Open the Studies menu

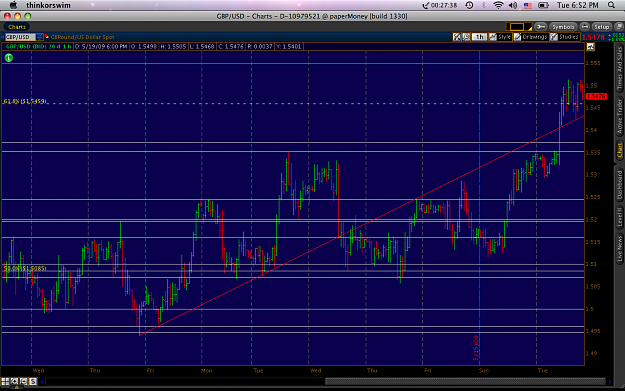point(564,37)
